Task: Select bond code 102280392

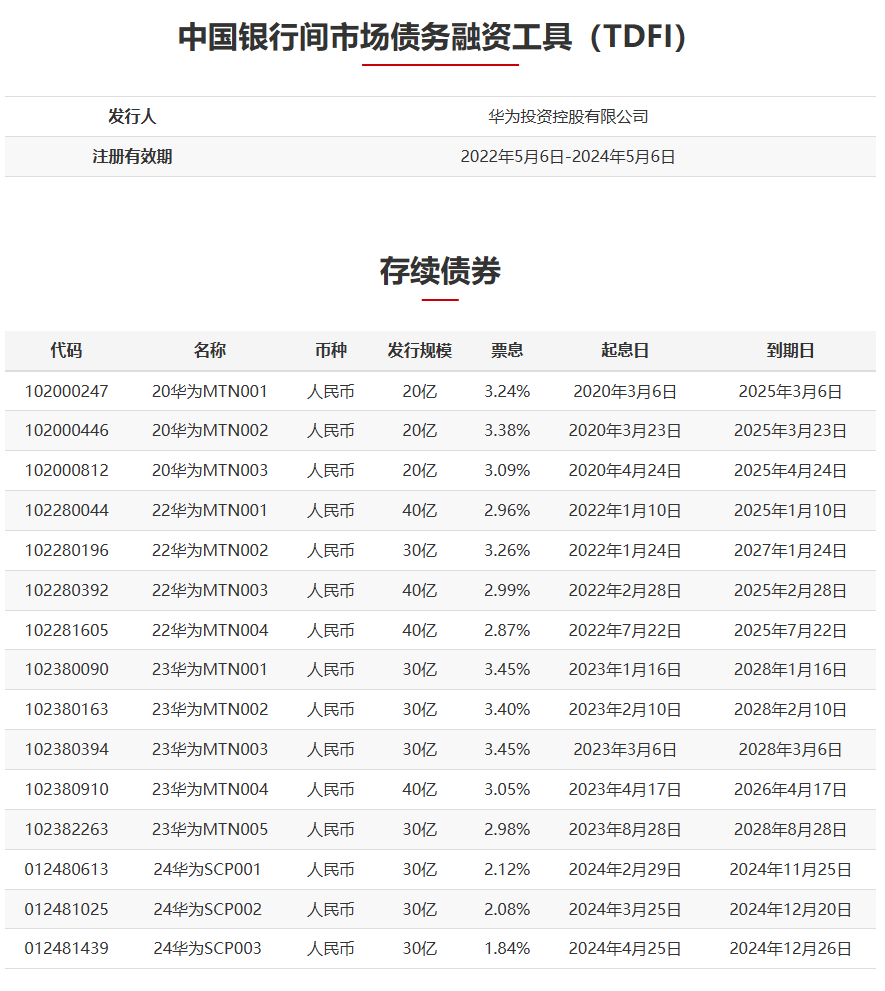Action: click(x=66, y=591)
